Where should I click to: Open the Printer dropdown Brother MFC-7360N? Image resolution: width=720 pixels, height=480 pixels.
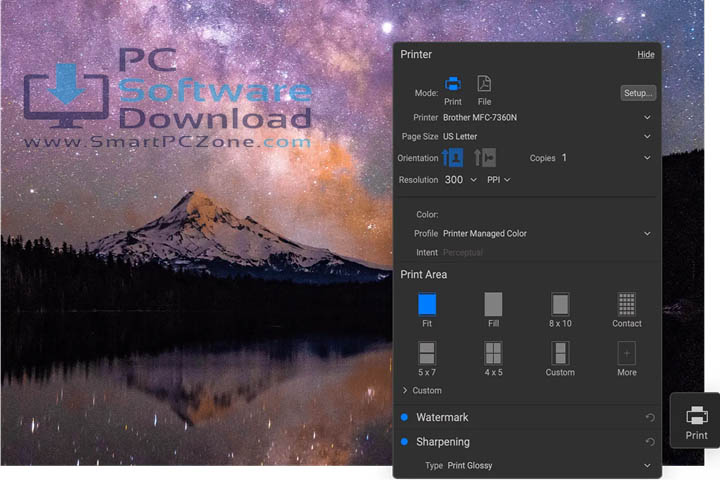(x=546, y=118)
